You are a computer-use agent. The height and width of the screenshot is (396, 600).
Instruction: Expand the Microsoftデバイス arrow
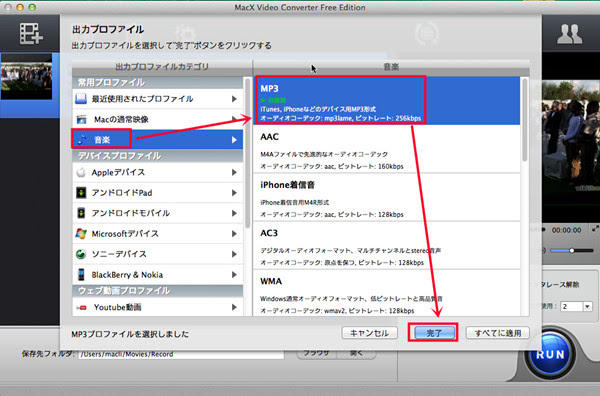234,234
